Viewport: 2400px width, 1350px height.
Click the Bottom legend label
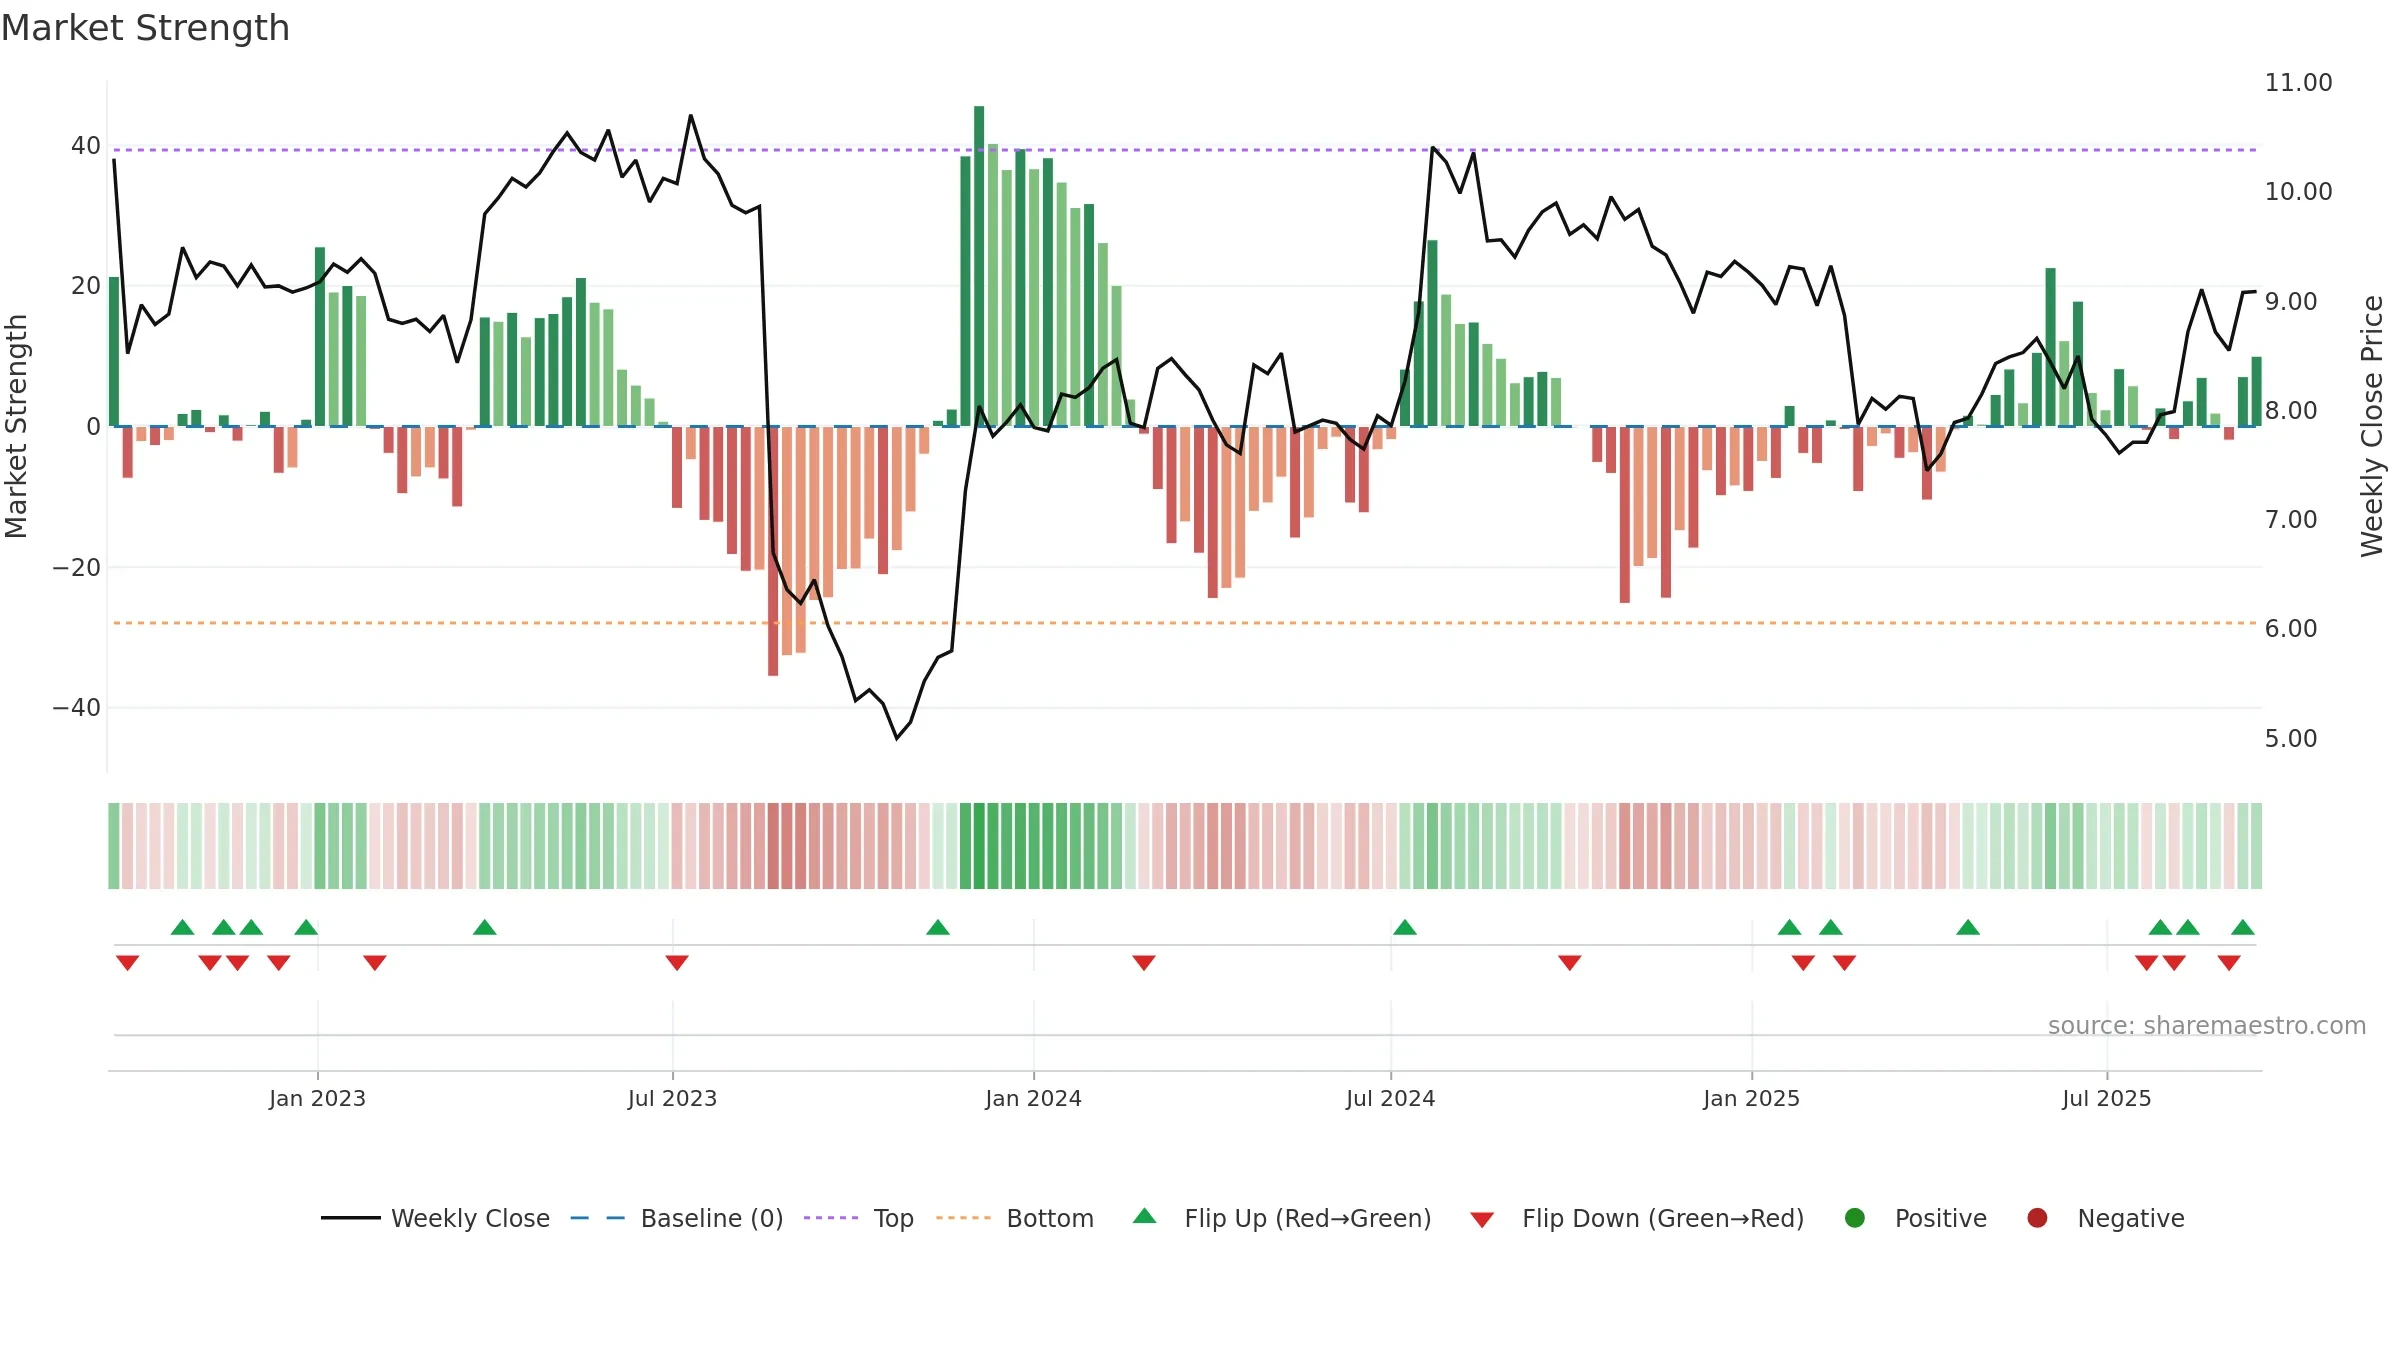tap(1050, 1218)
